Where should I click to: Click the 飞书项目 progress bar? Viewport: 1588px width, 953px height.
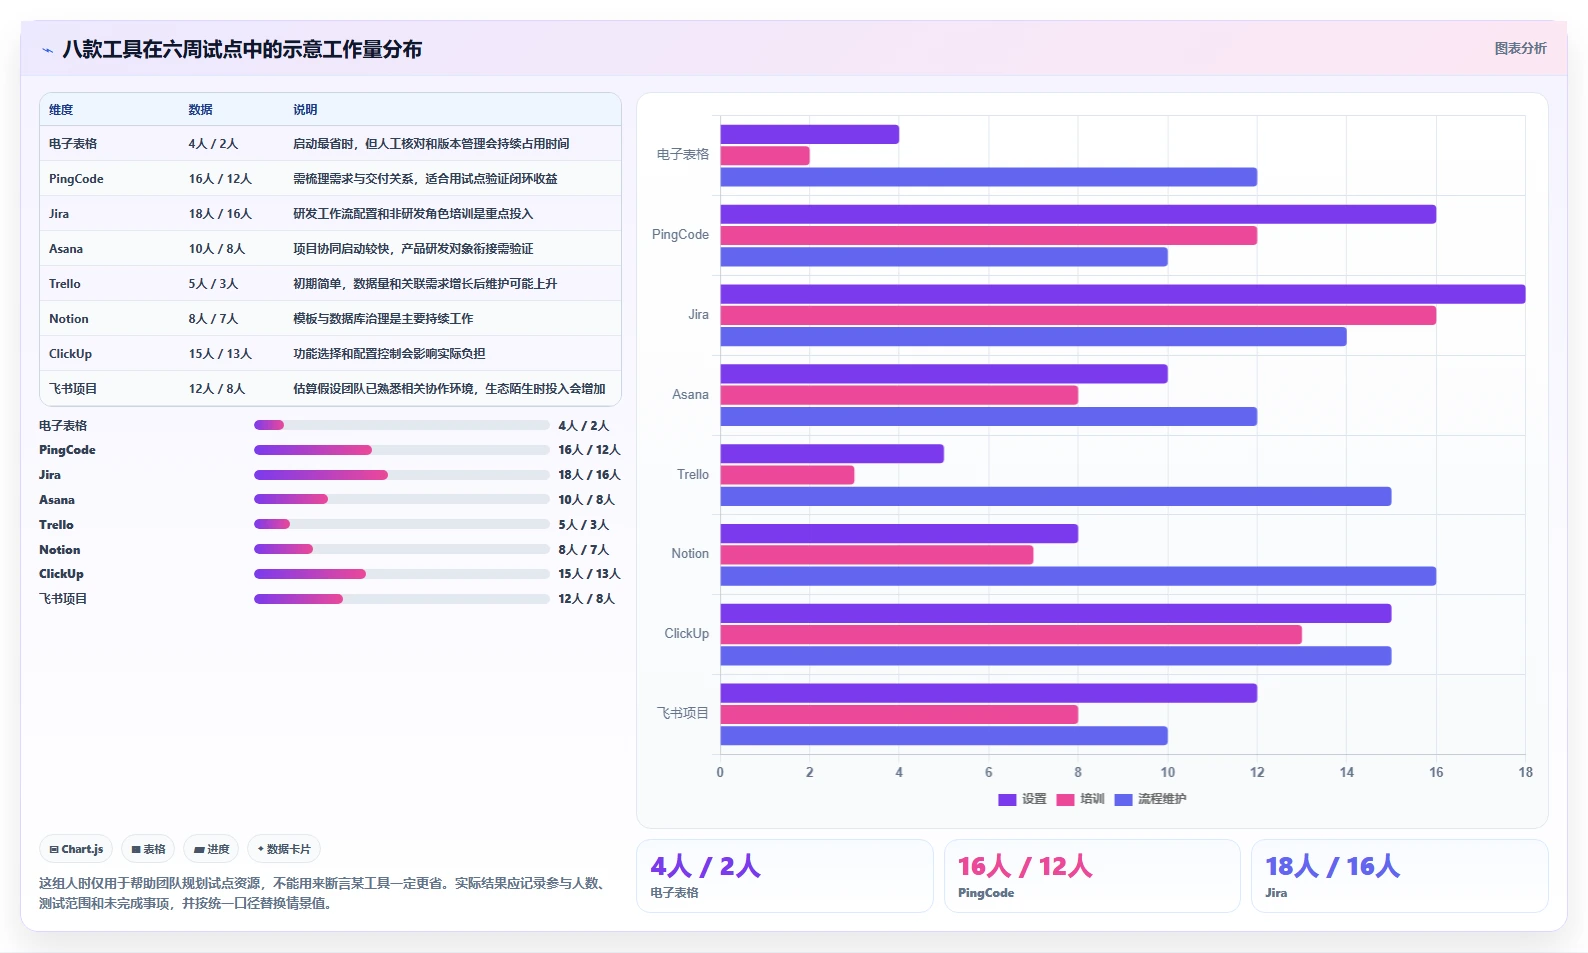pyautogui.click(x=402, y=599)
